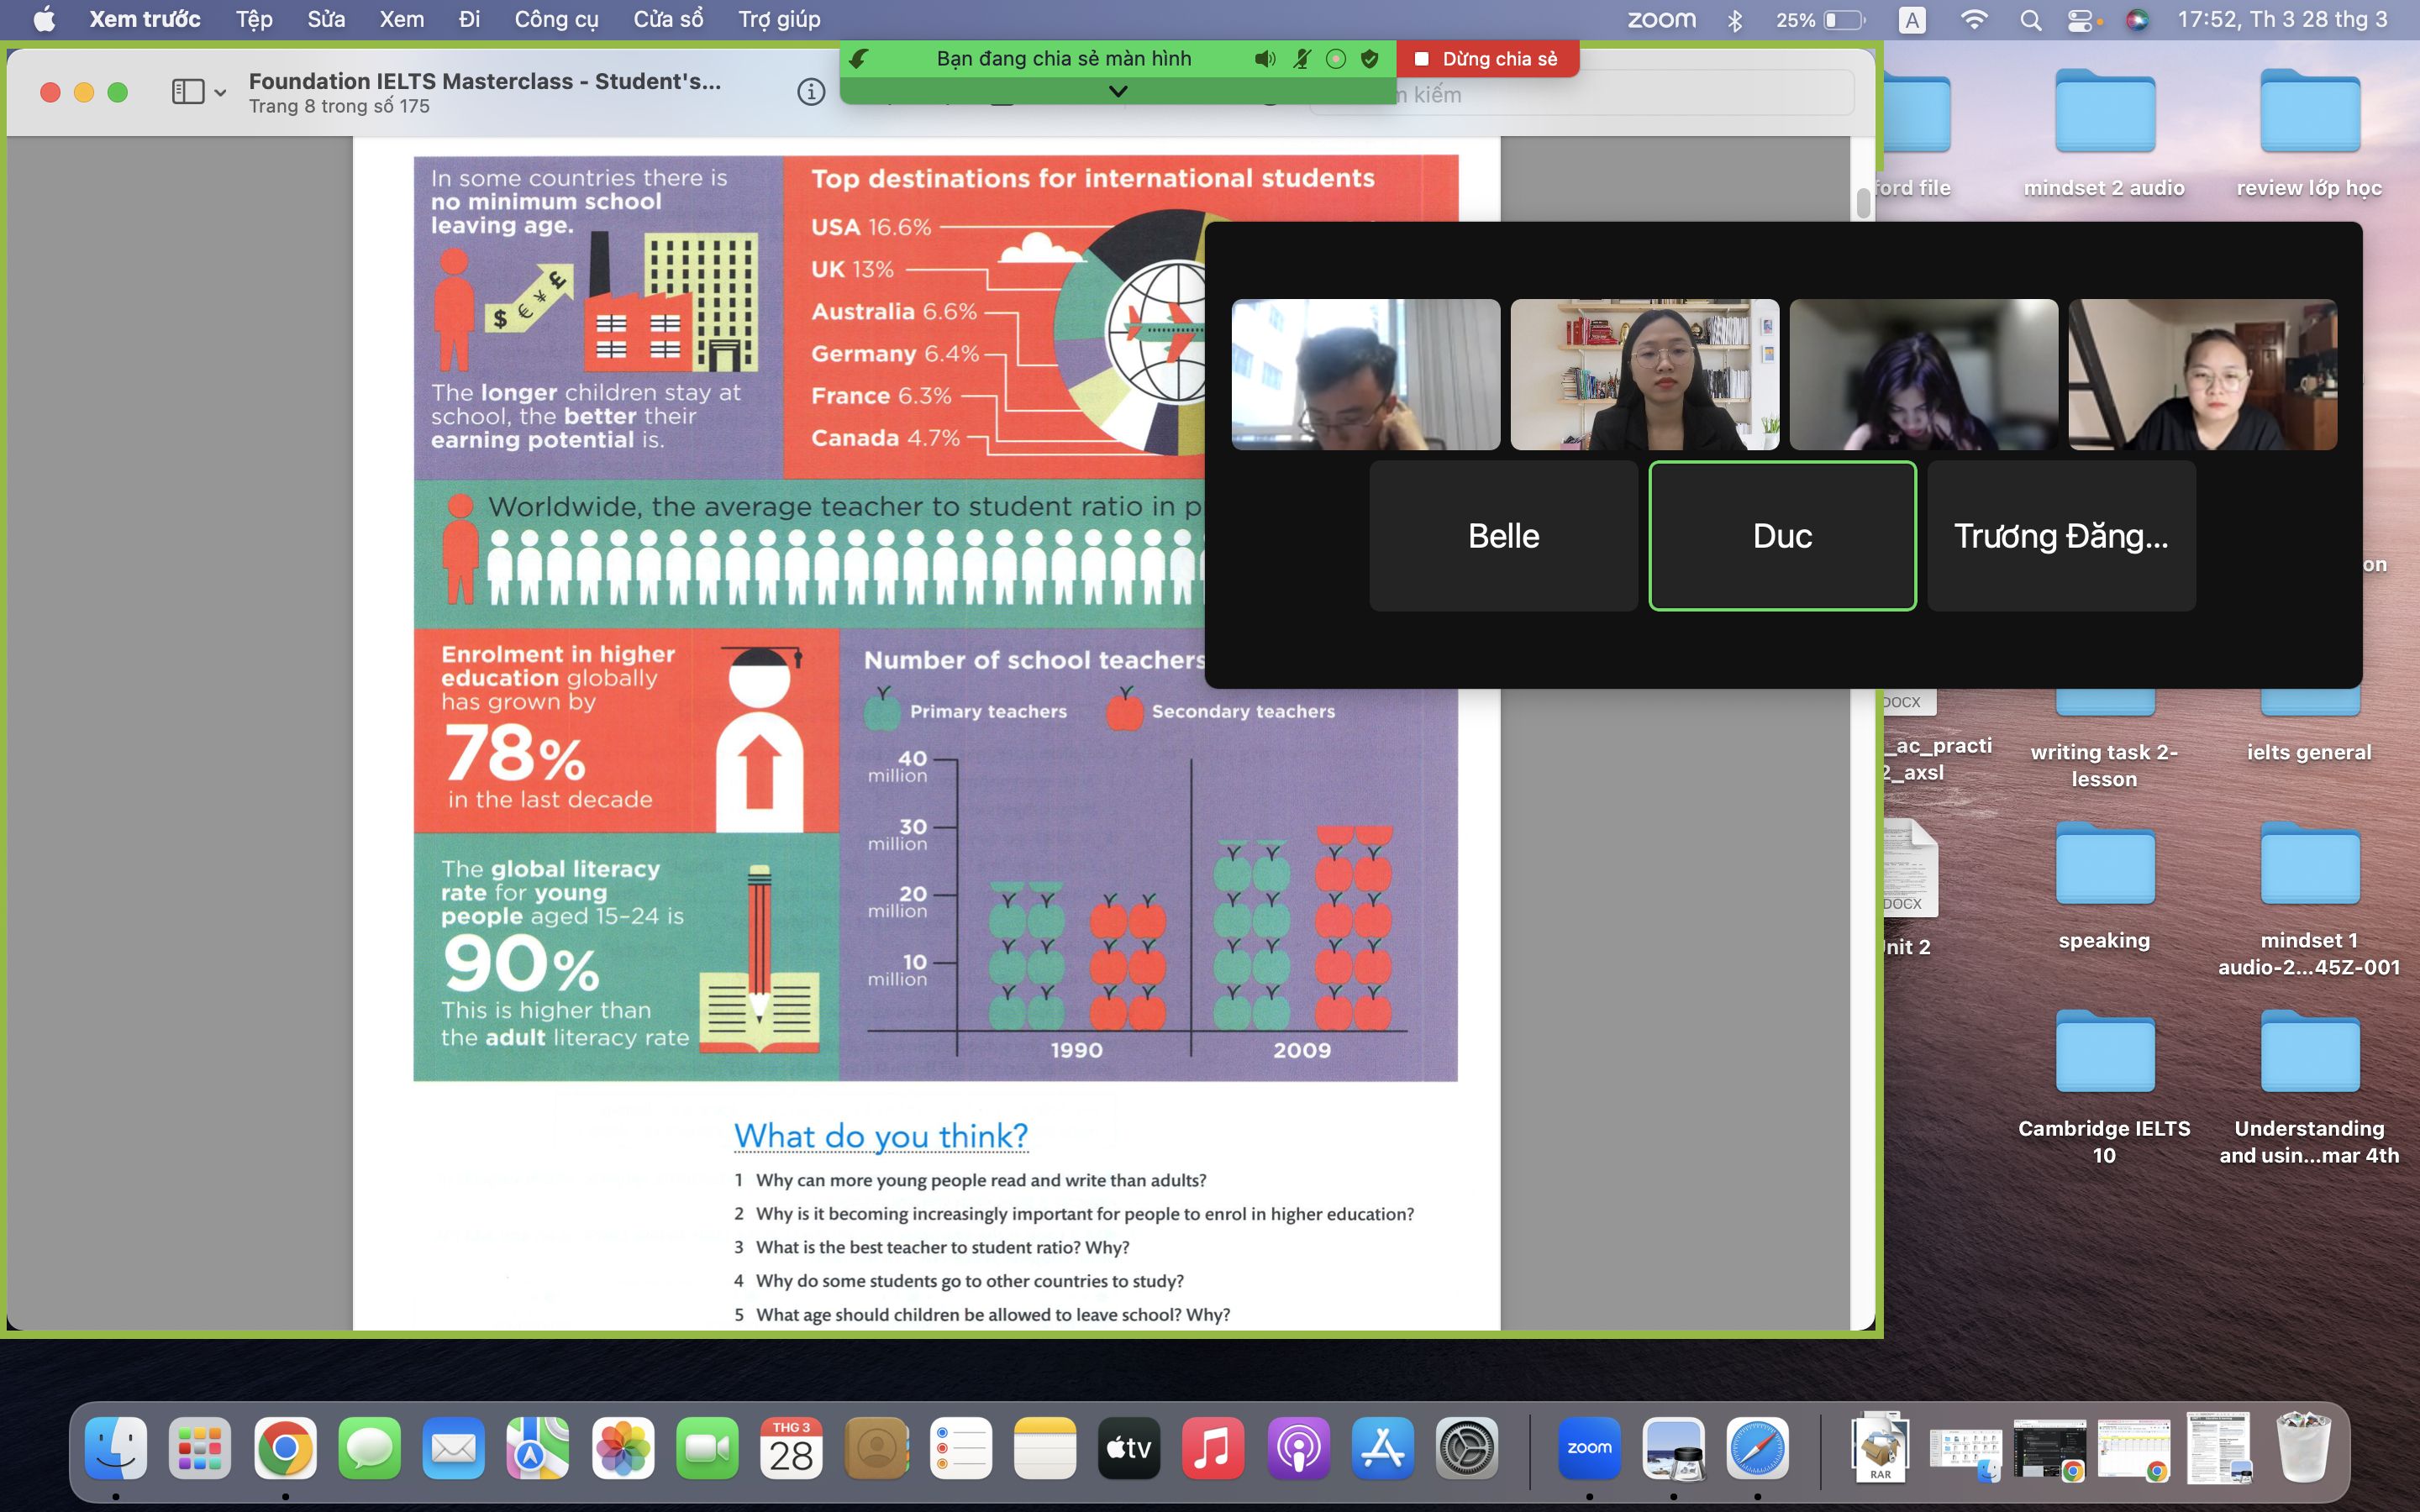Open Siri from the menu bar
The width and height of the screenshot is (2420, 1512).
[2136, 19]
